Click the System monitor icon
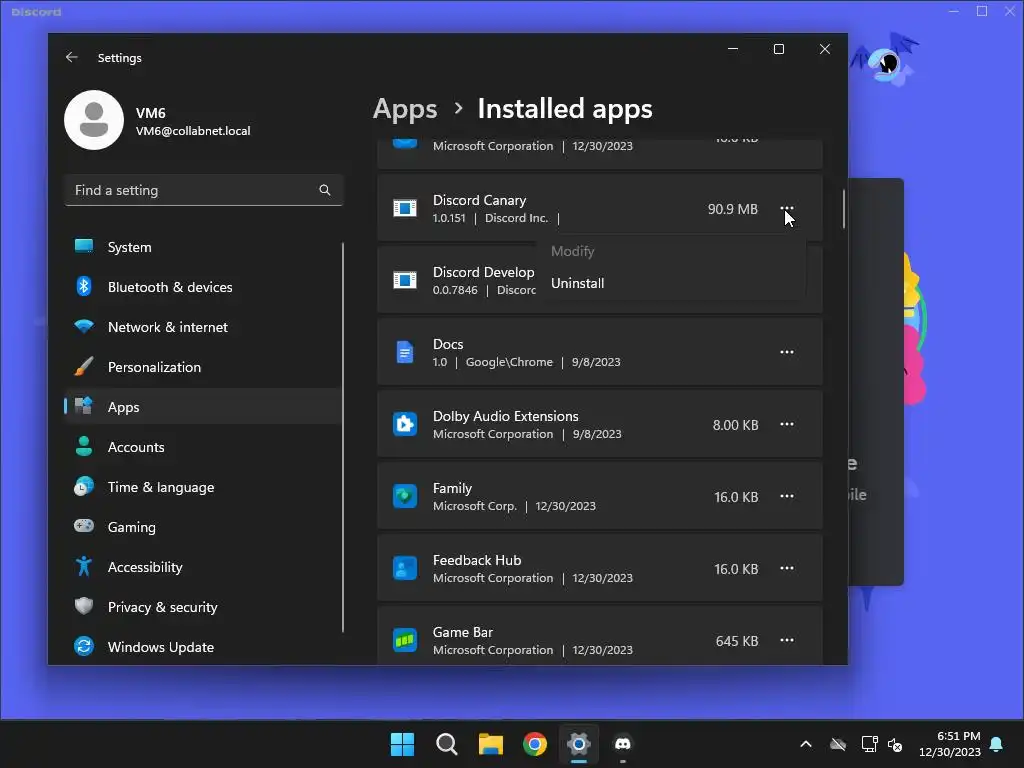 (84, 246)
